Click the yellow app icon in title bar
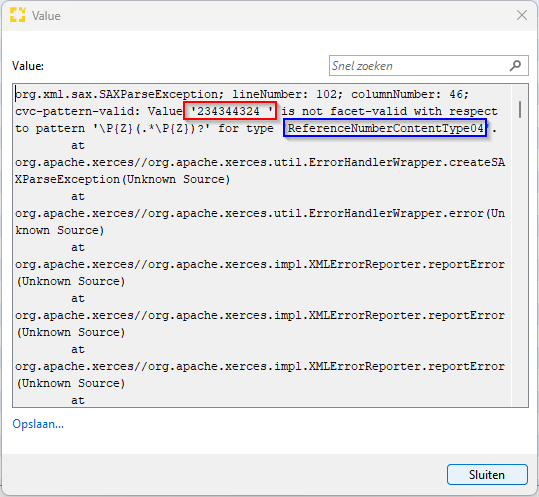The image size is (539, 497). (x=18, y=15)
